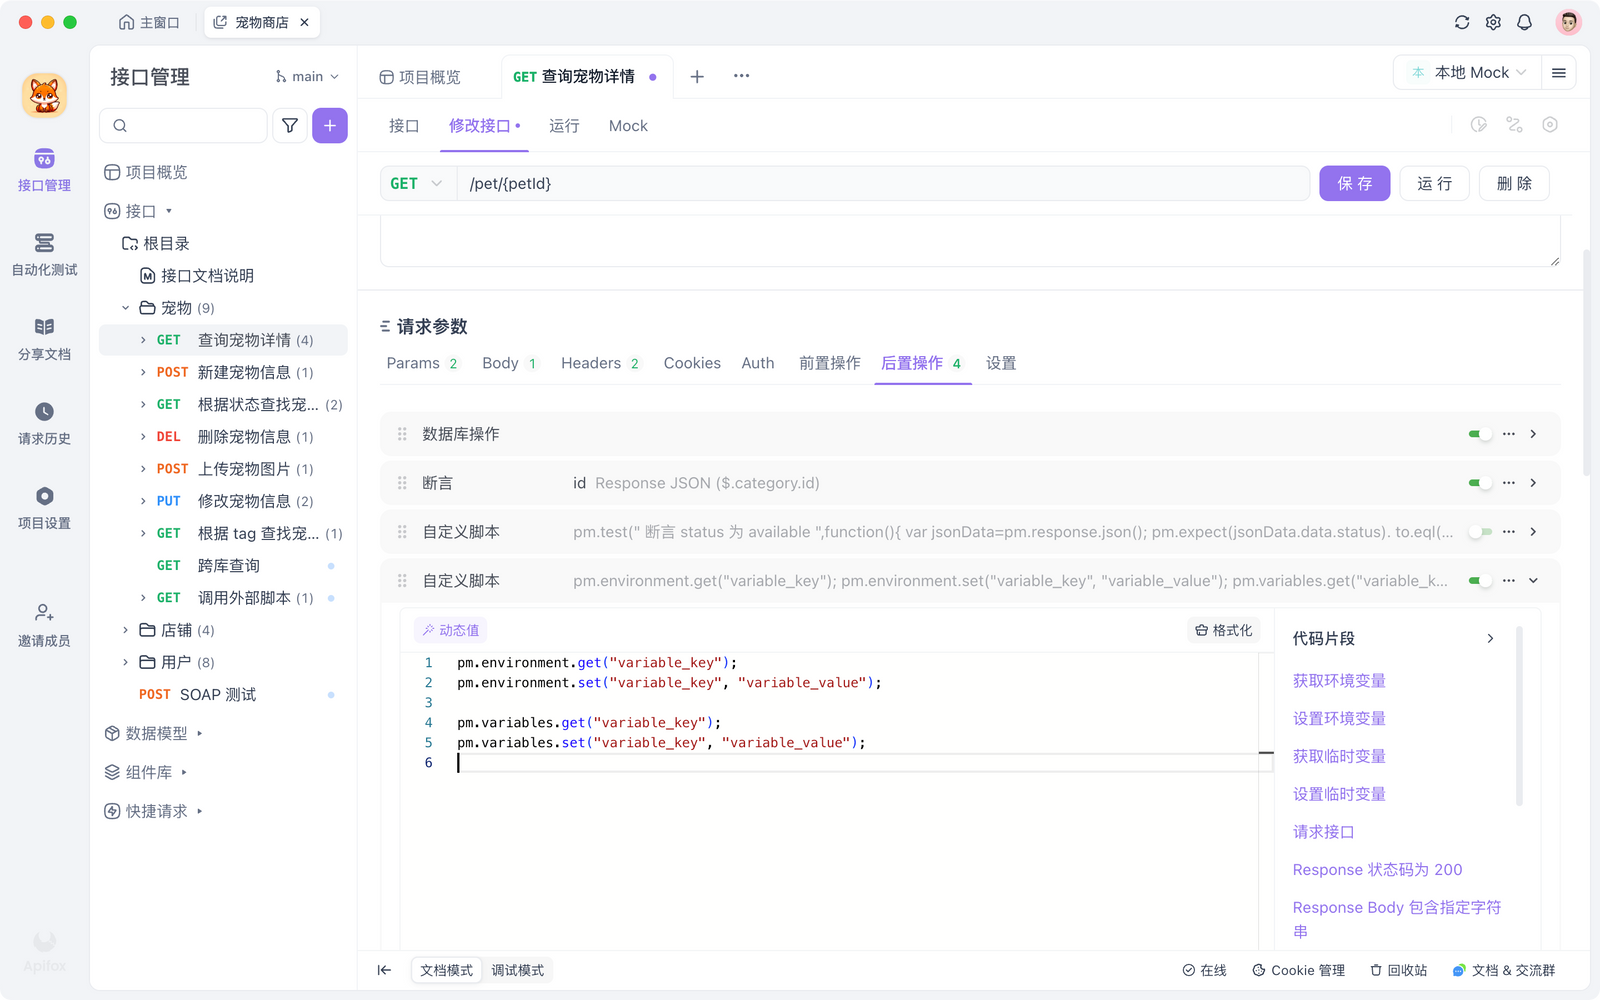The height and width of the screenshot is (1000, 1600).
Task: Open 项目设置 from the left sidebar
Action: coord(43,507)
